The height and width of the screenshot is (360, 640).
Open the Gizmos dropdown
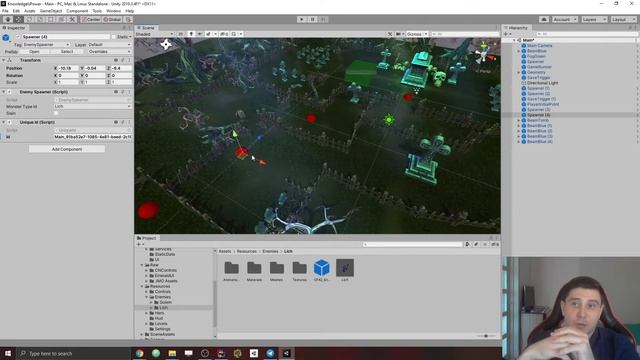click(x=417, y=34)
